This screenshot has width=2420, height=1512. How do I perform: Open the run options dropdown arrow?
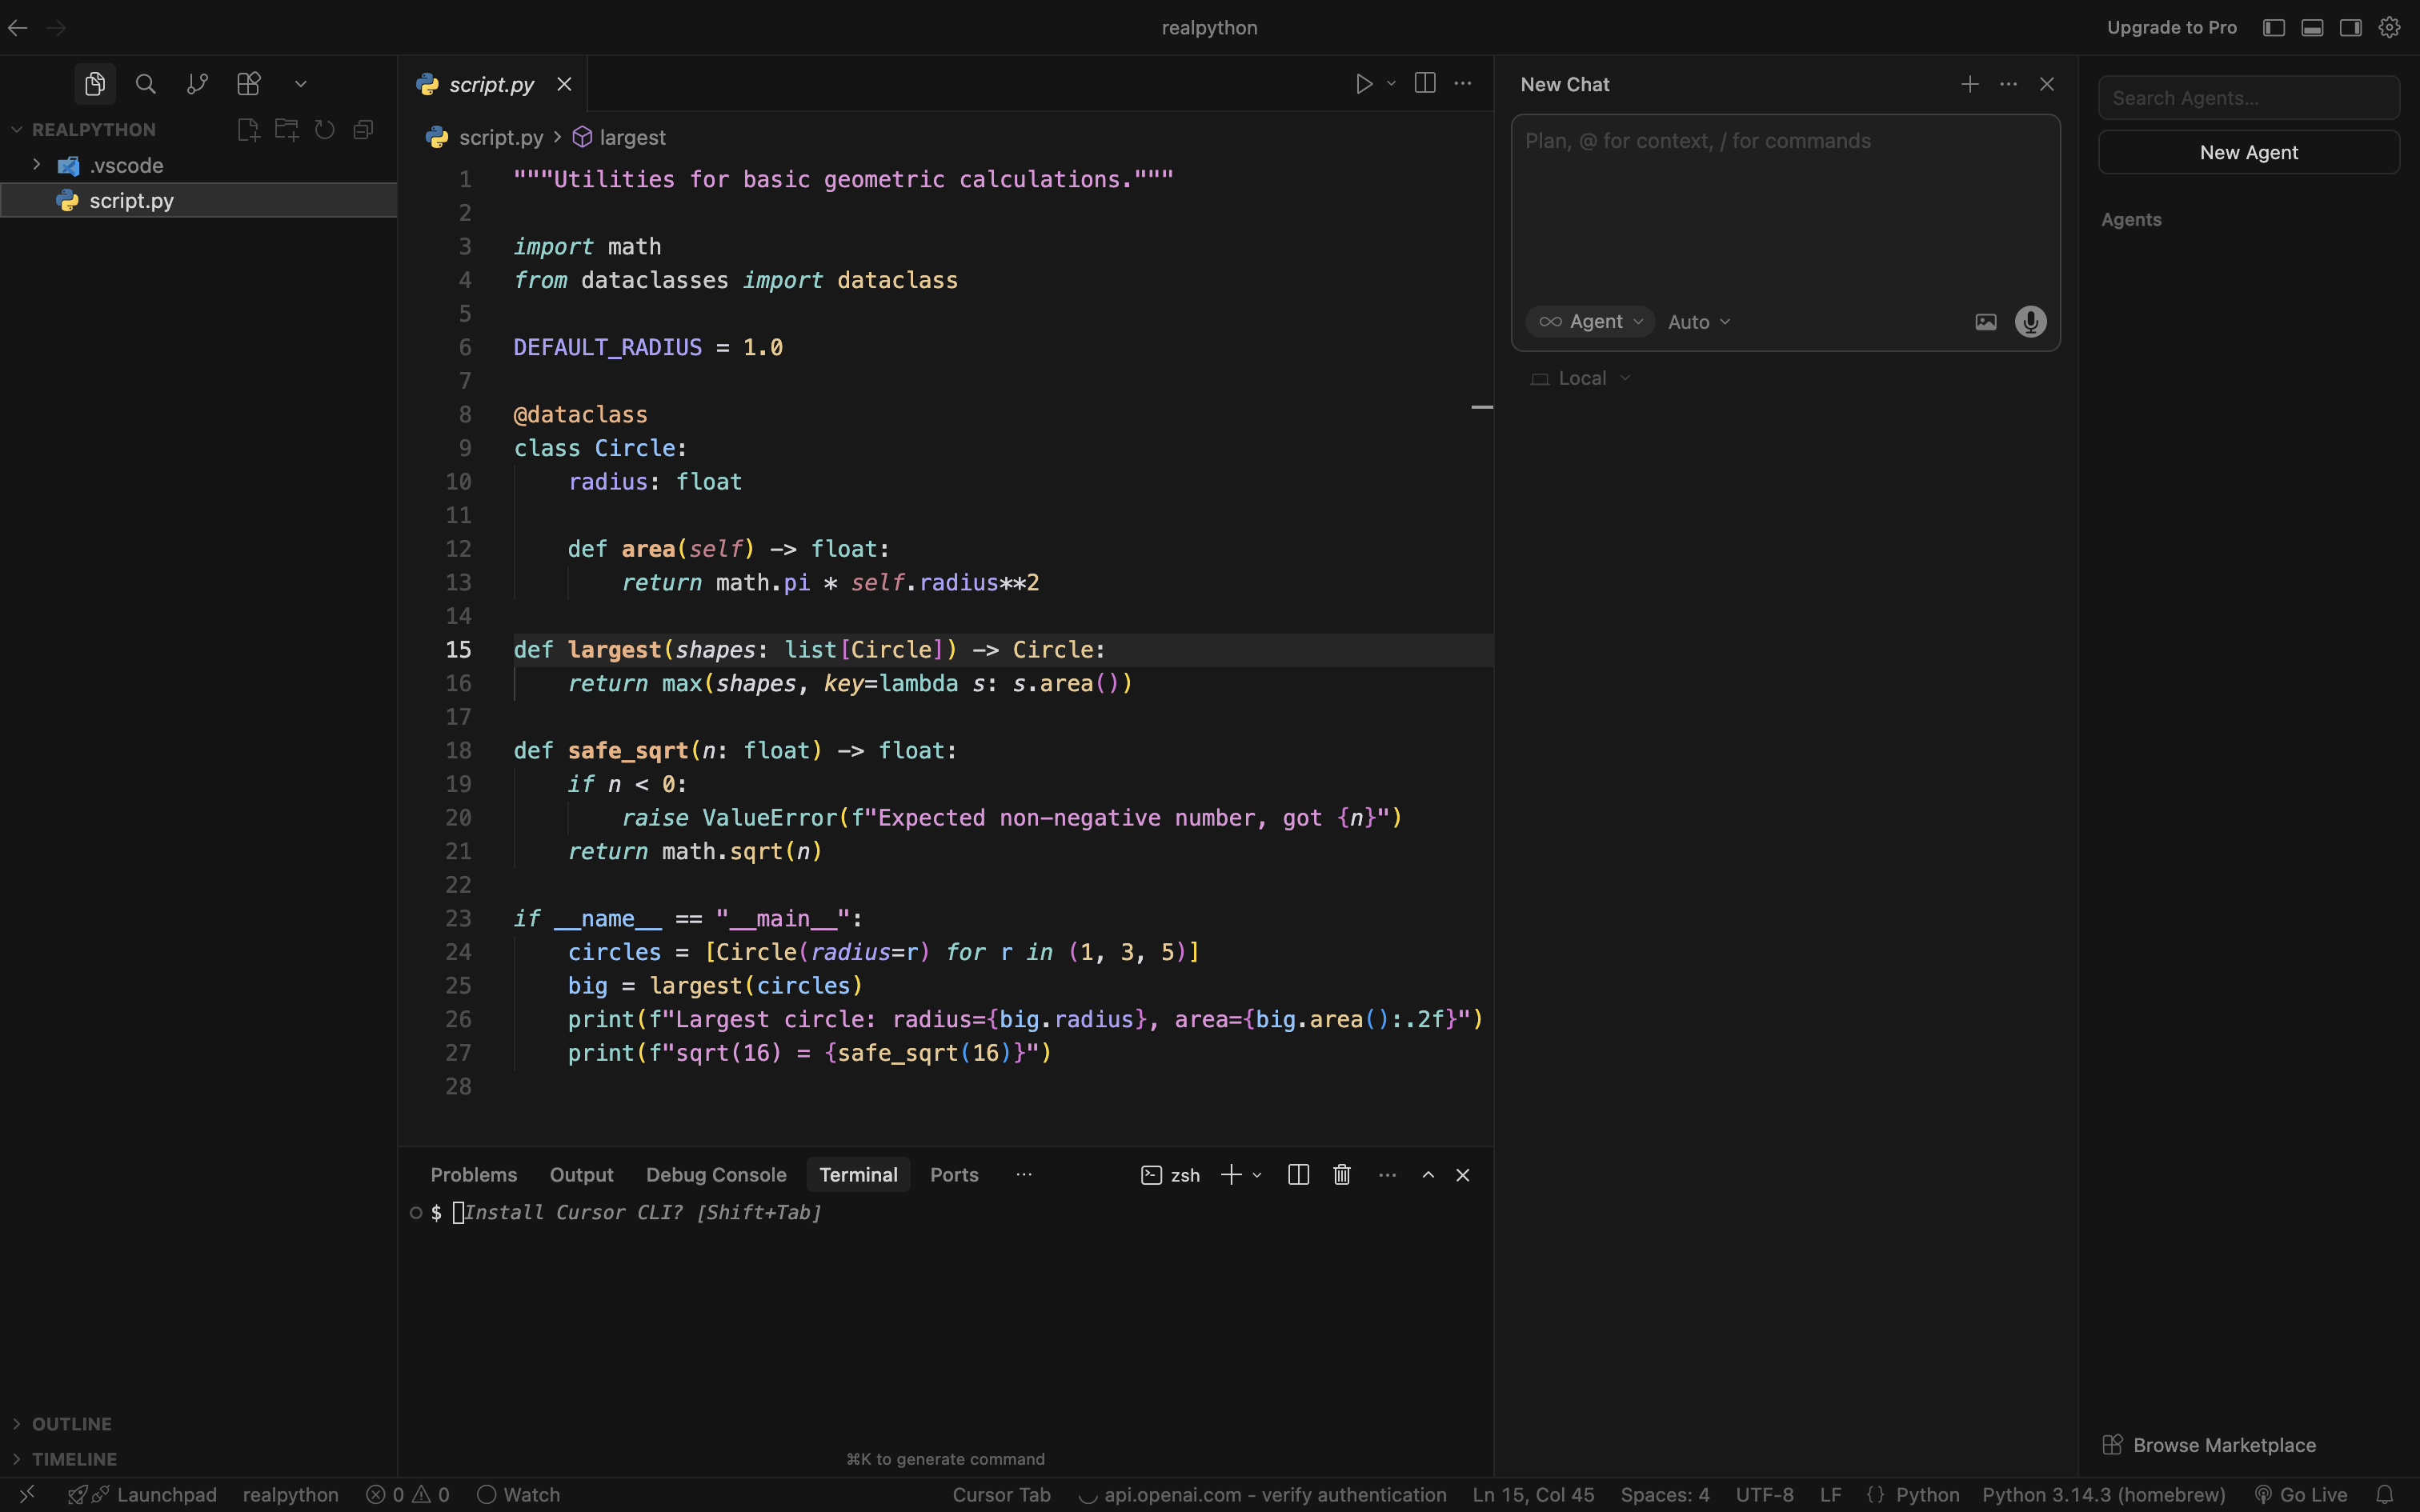[1391, 84]
